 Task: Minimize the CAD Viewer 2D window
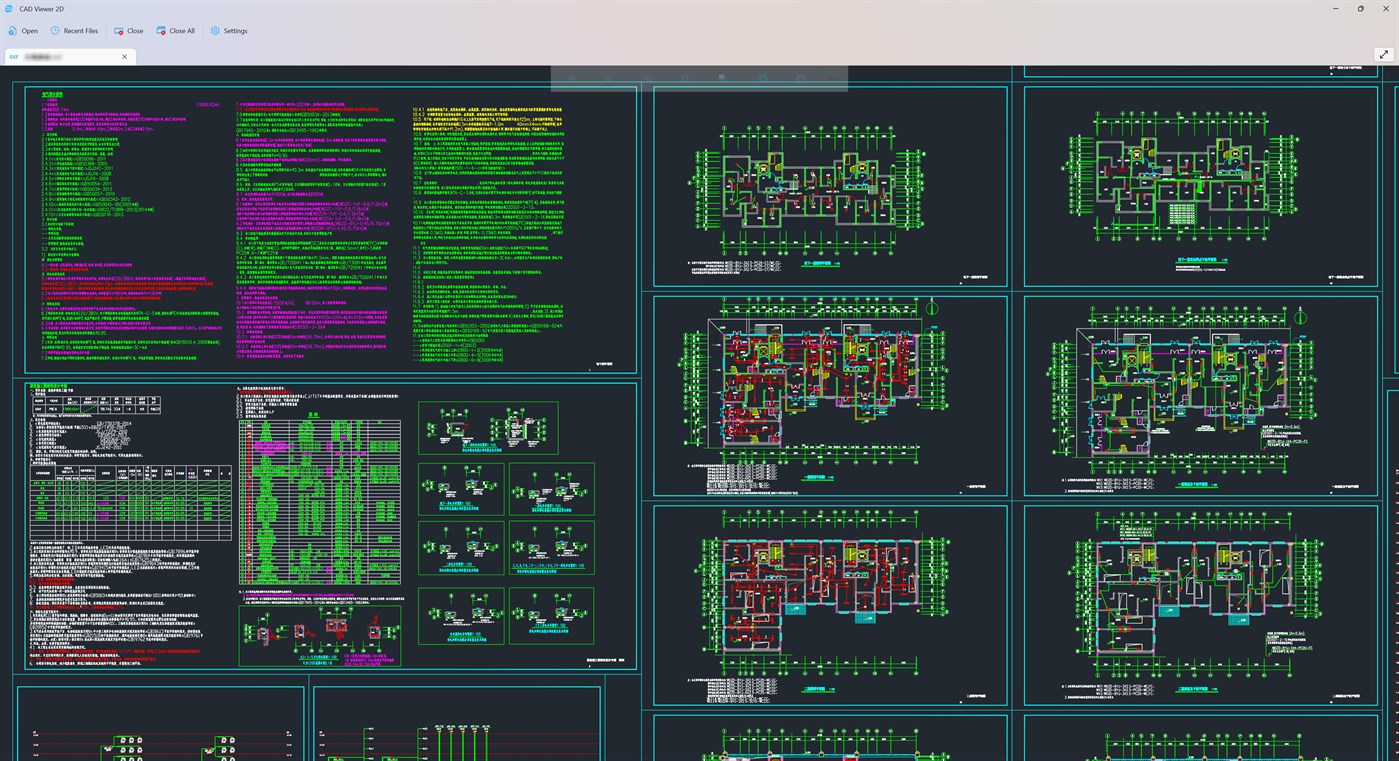point(1337,8)
